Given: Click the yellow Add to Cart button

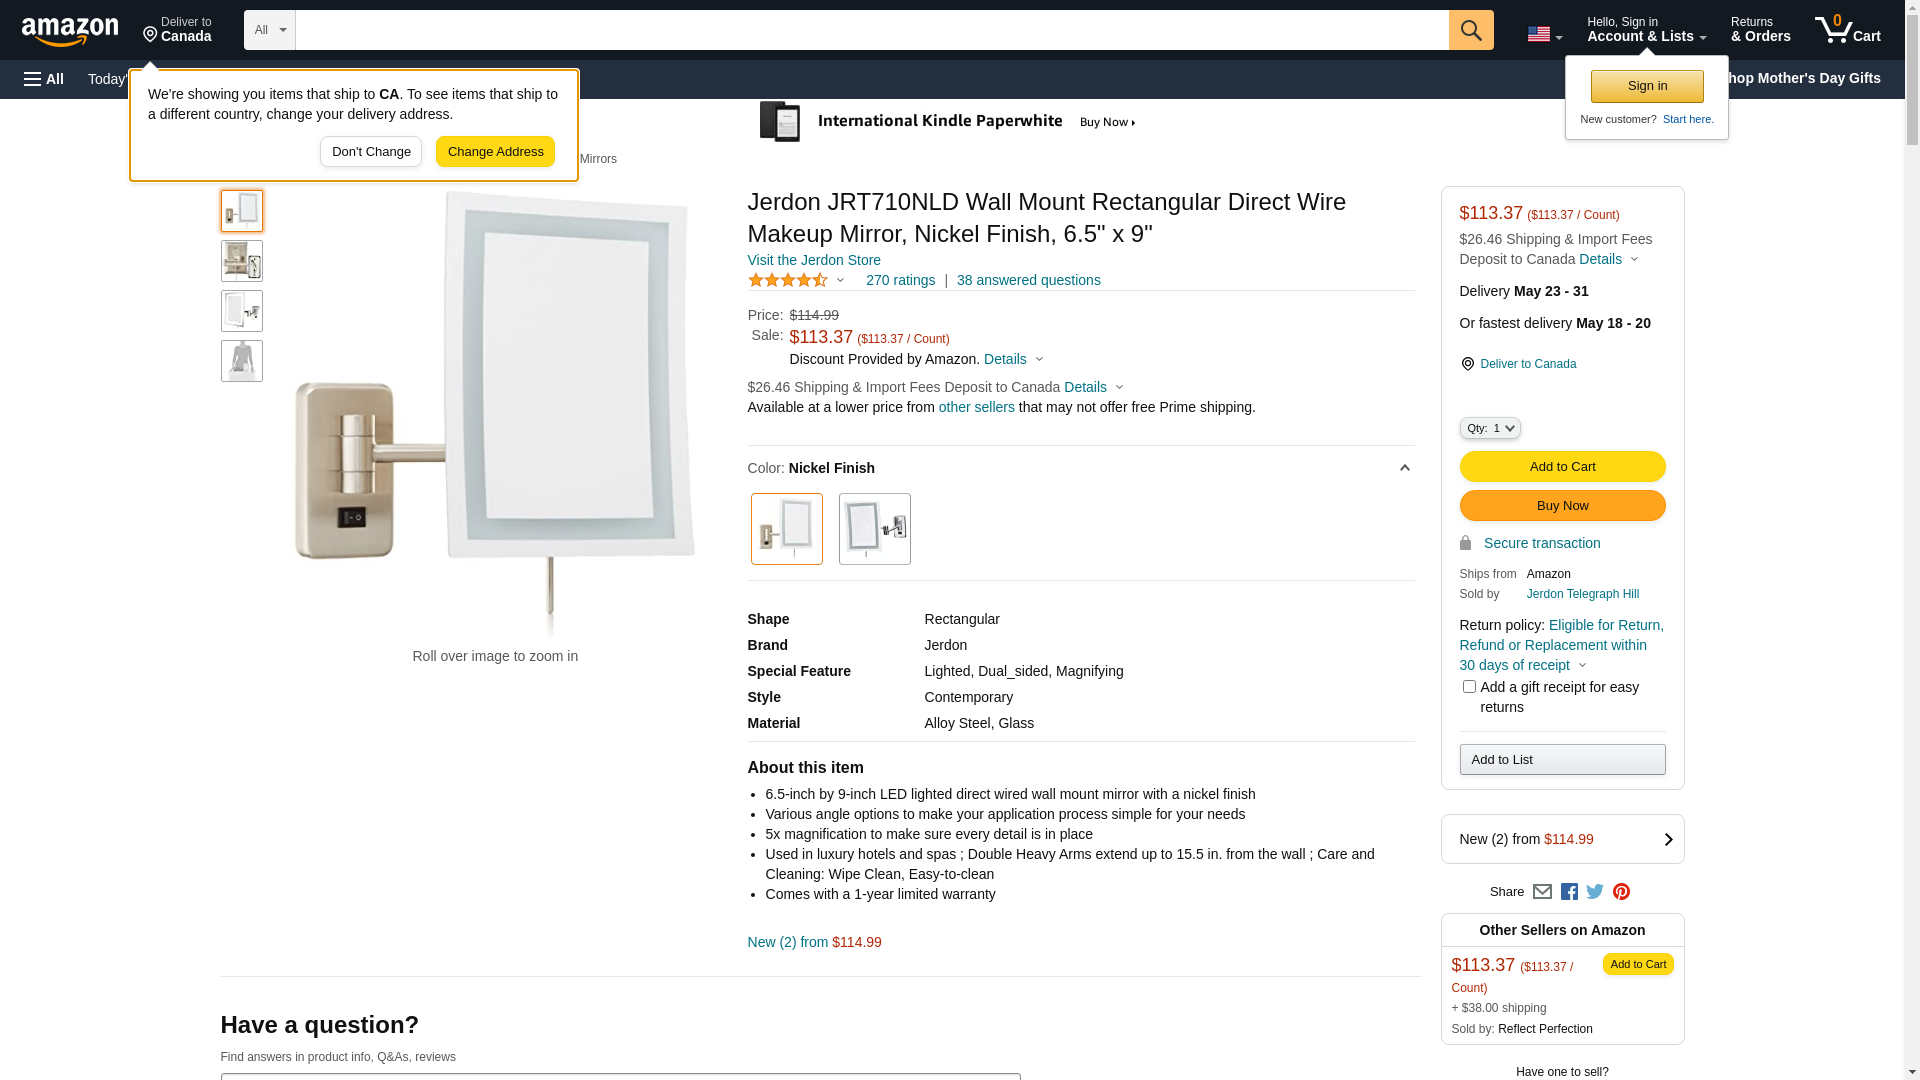Looking at the screenshot, I should 1562,467.
